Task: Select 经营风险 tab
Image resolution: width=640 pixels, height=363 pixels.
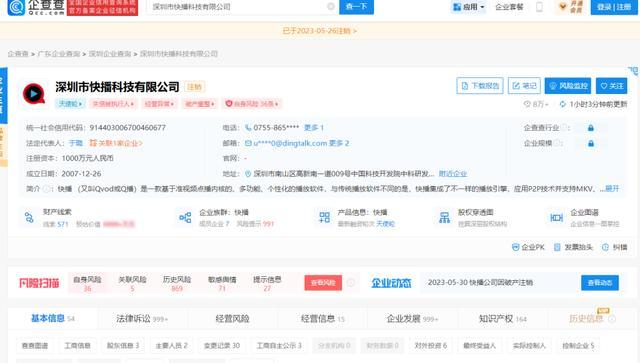Action: pyautogui.click(x=232, y=318)
